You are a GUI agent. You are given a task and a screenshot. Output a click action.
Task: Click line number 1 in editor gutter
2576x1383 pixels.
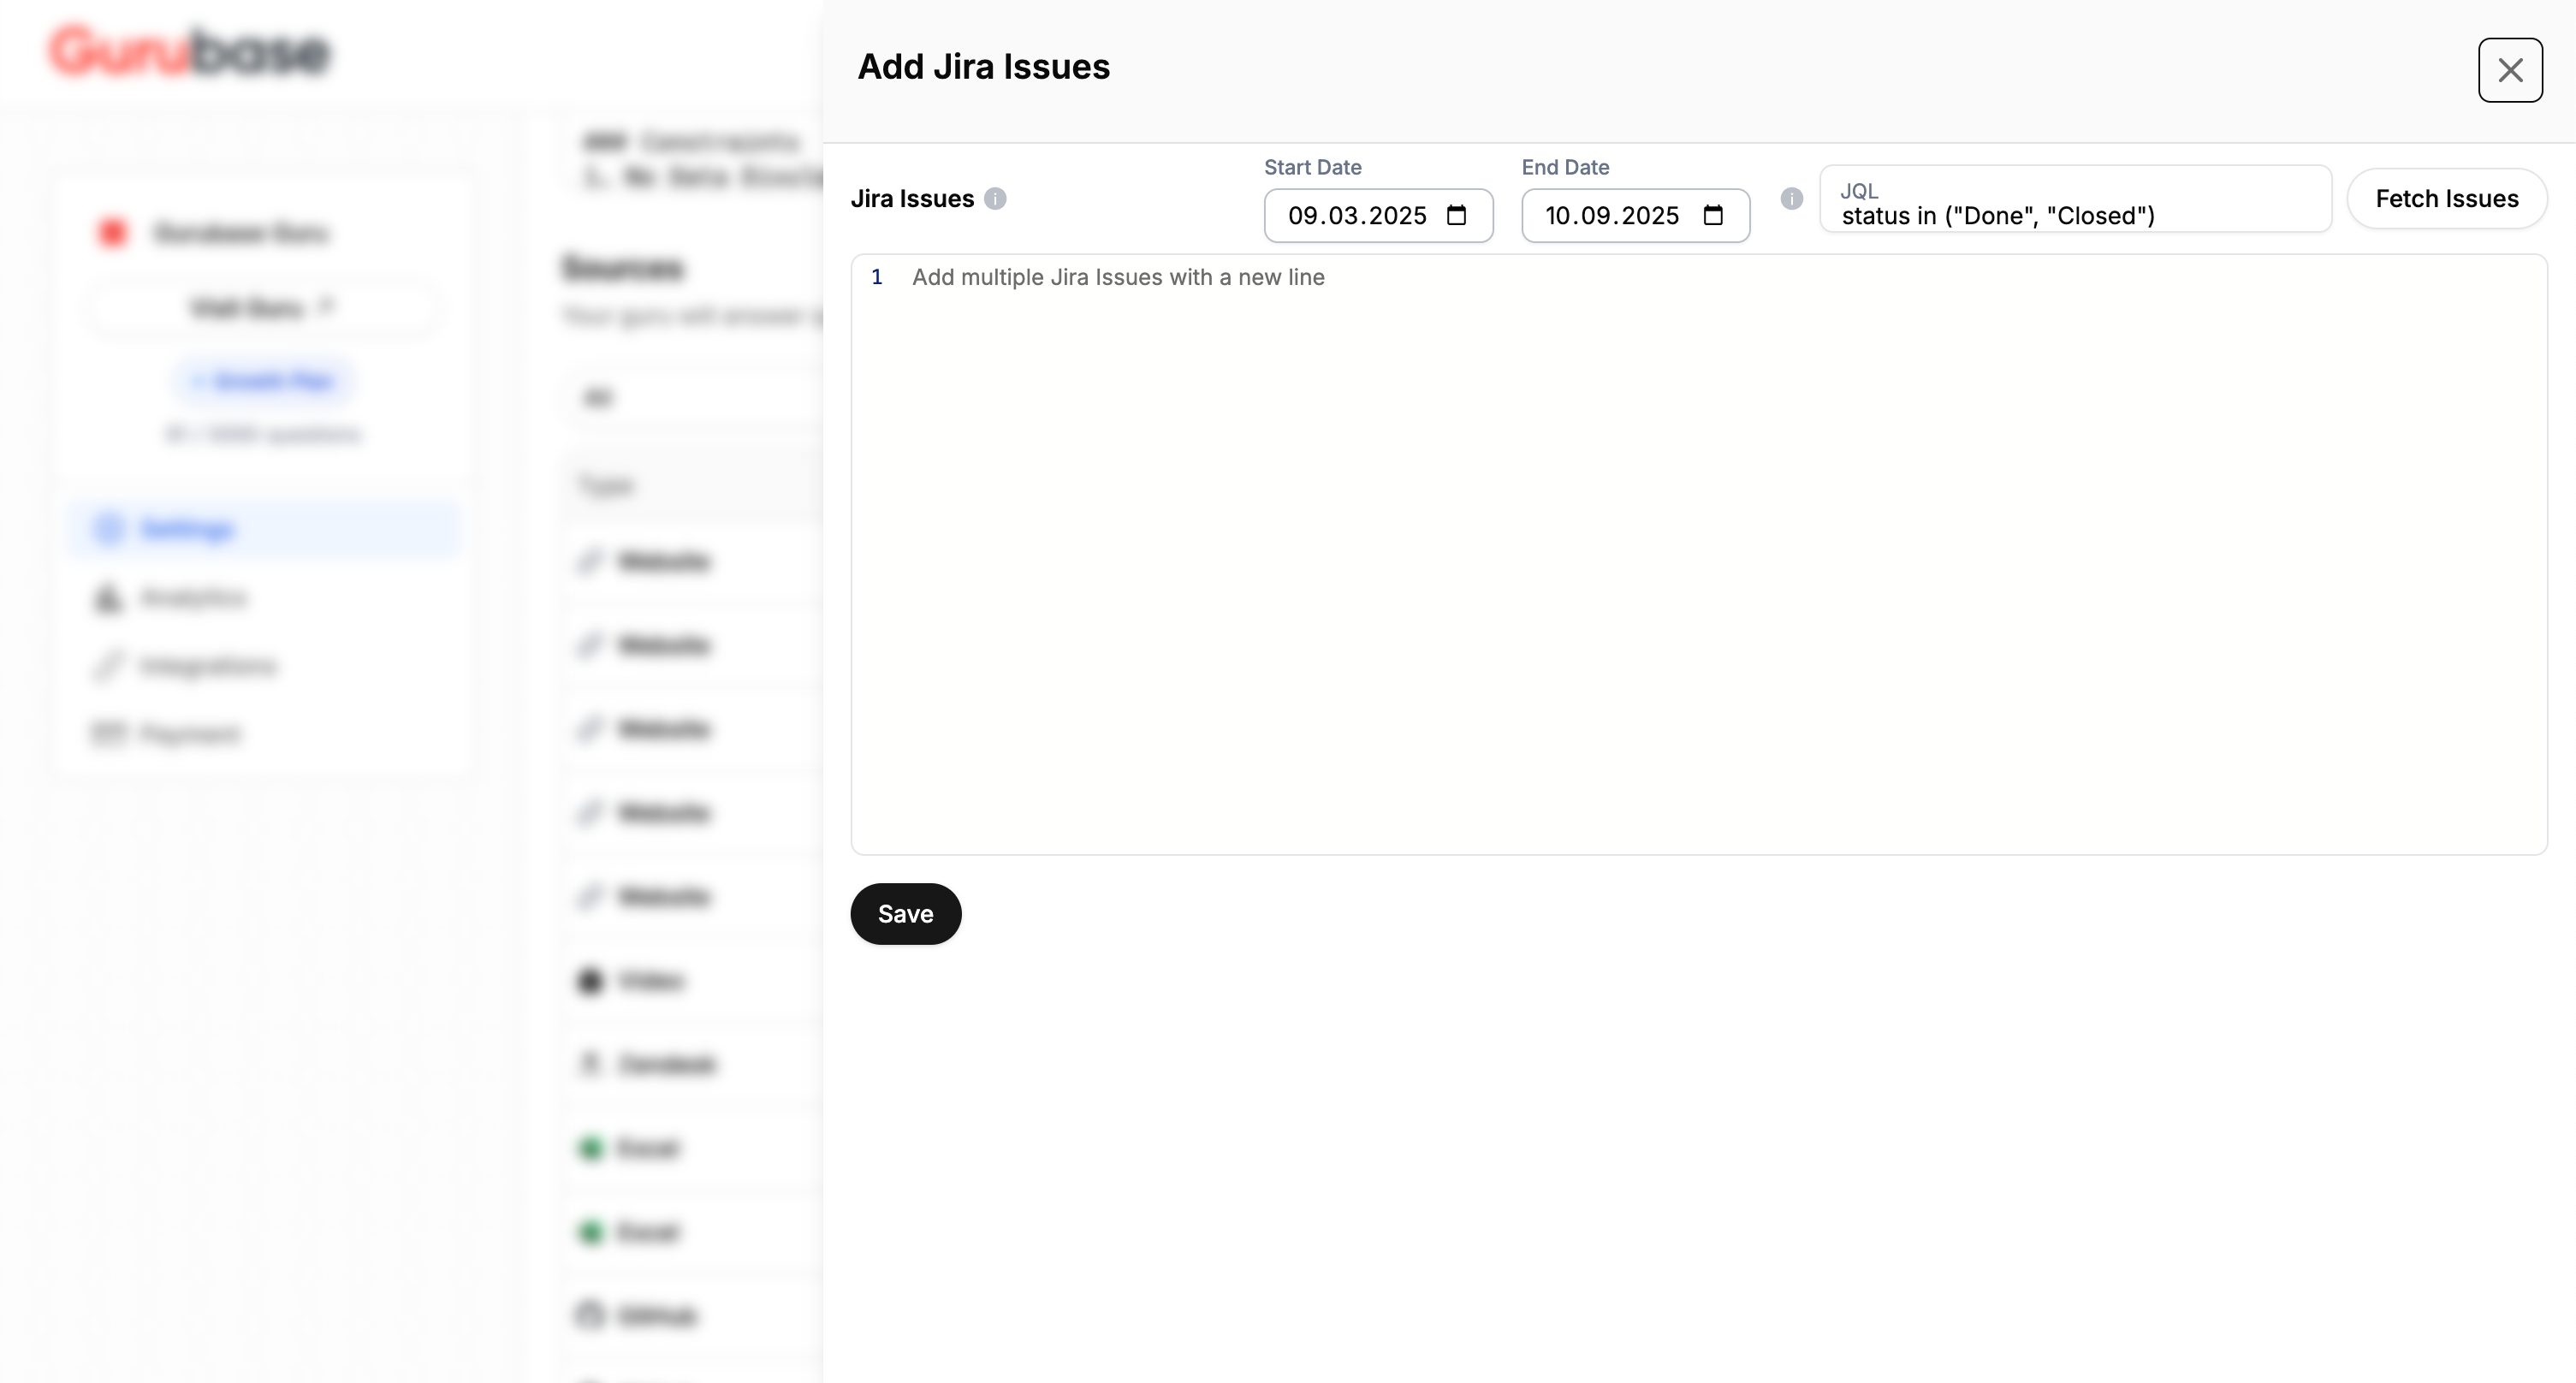point(877,277)
